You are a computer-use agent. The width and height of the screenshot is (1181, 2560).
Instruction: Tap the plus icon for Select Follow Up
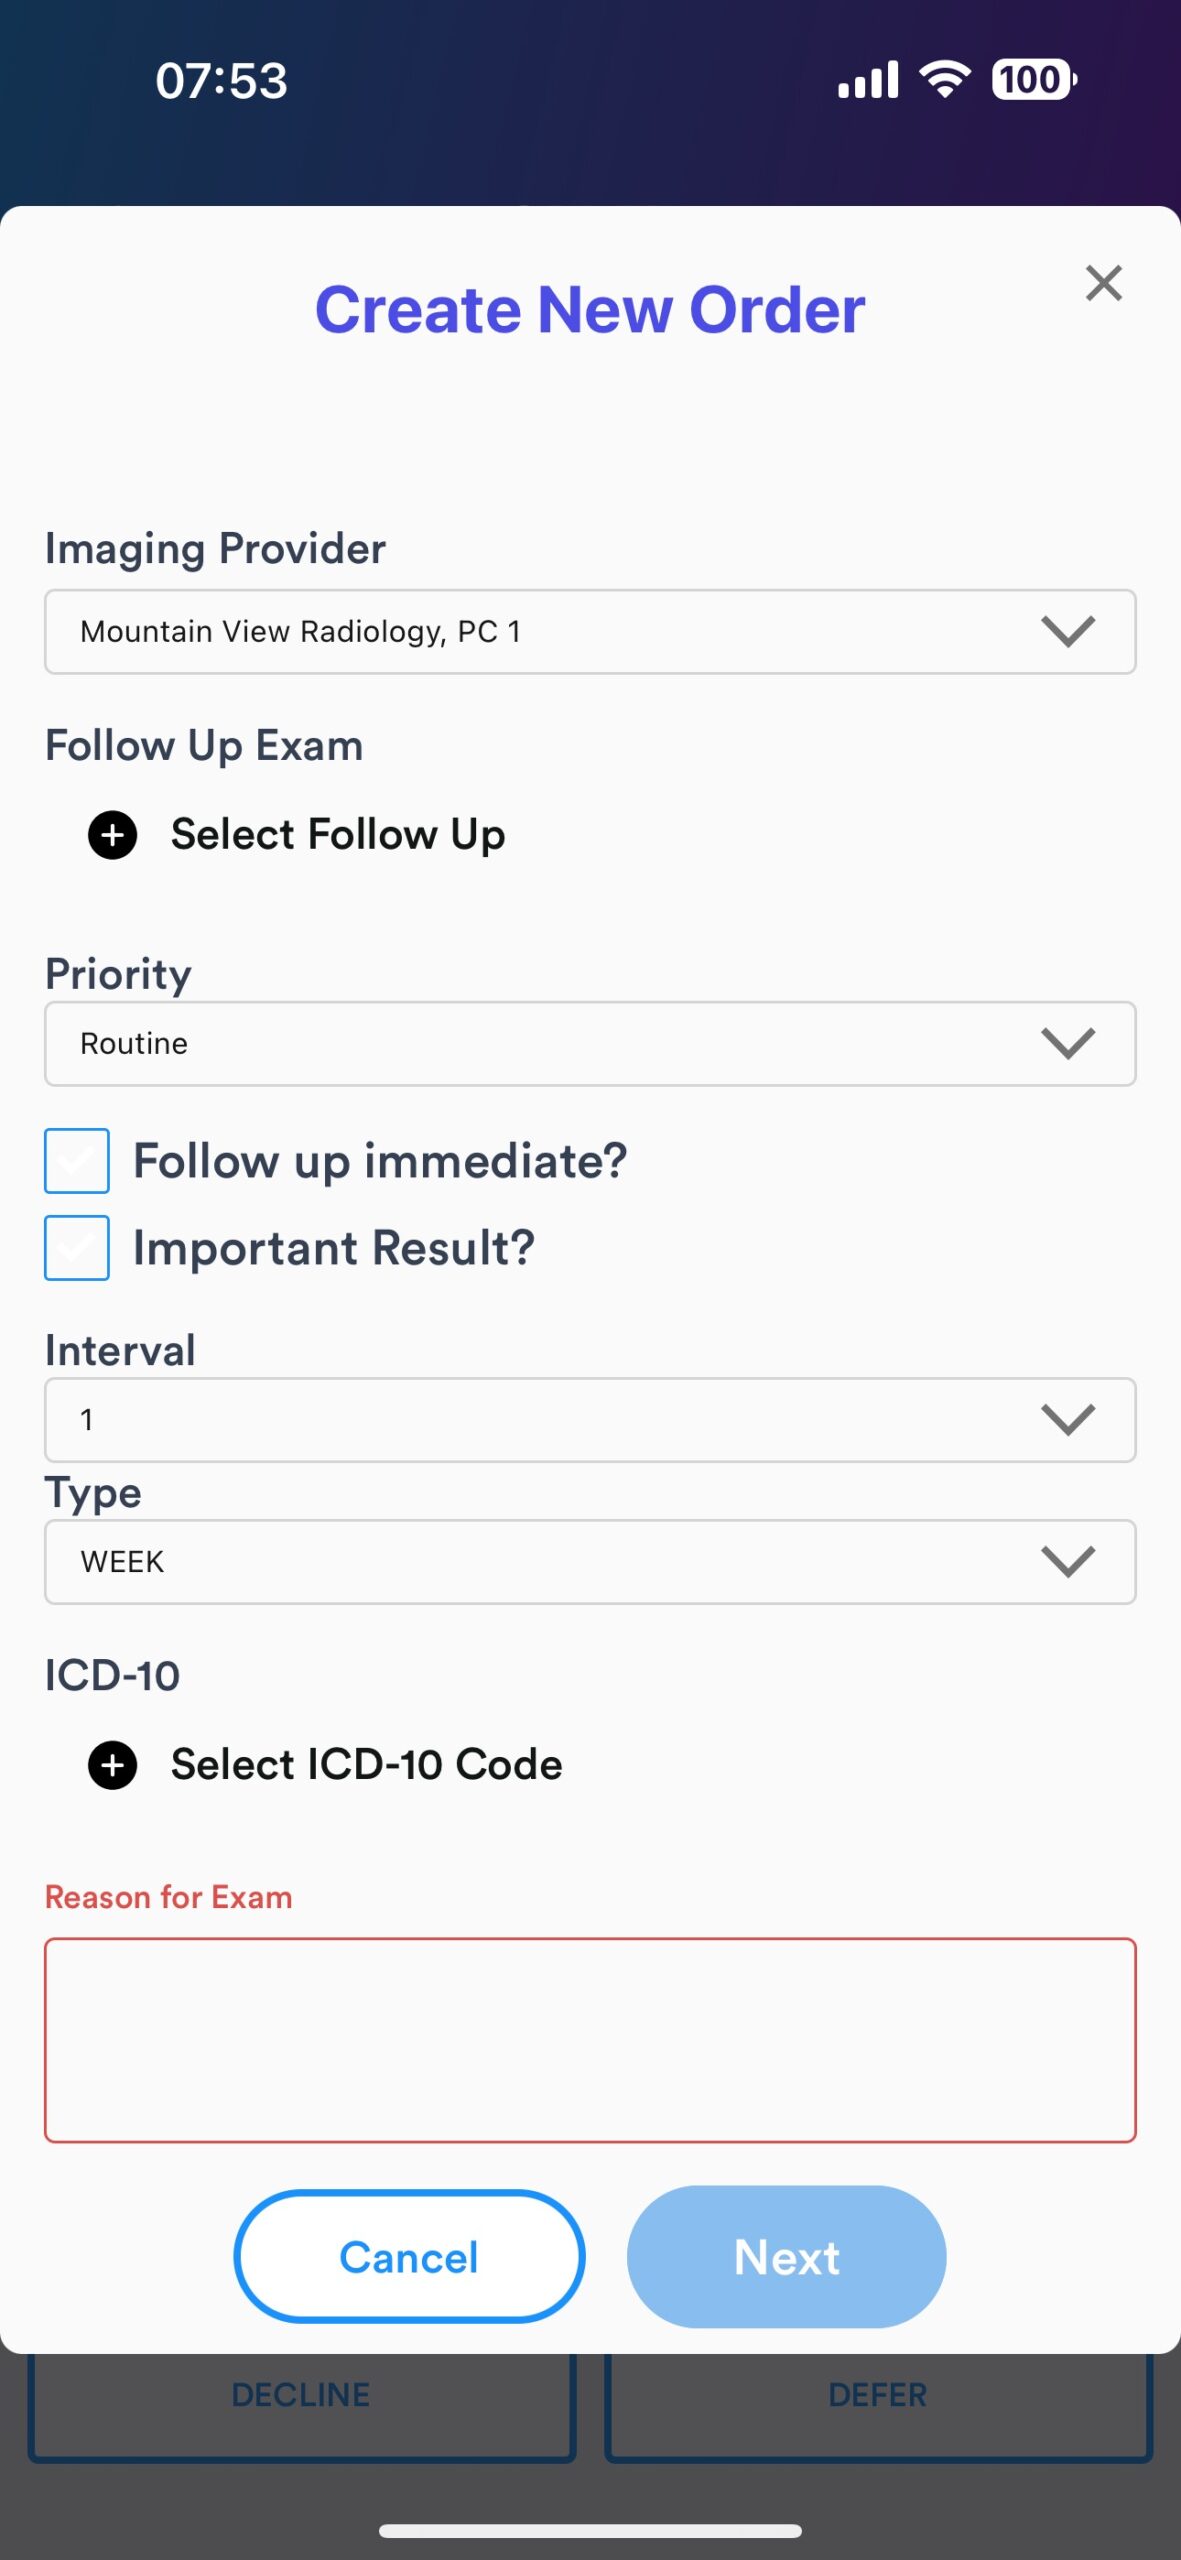tap(113, 835)
